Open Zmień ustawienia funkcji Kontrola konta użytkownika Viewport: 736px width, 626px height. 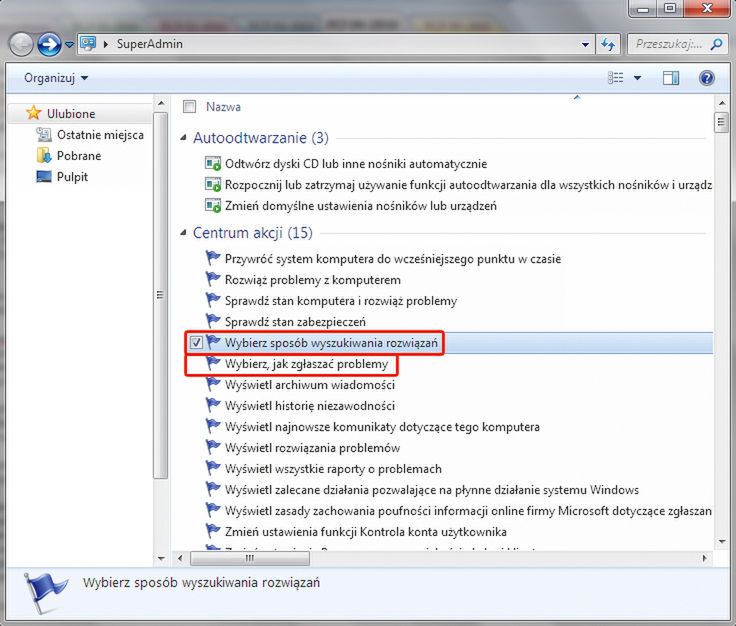point(366,532)
